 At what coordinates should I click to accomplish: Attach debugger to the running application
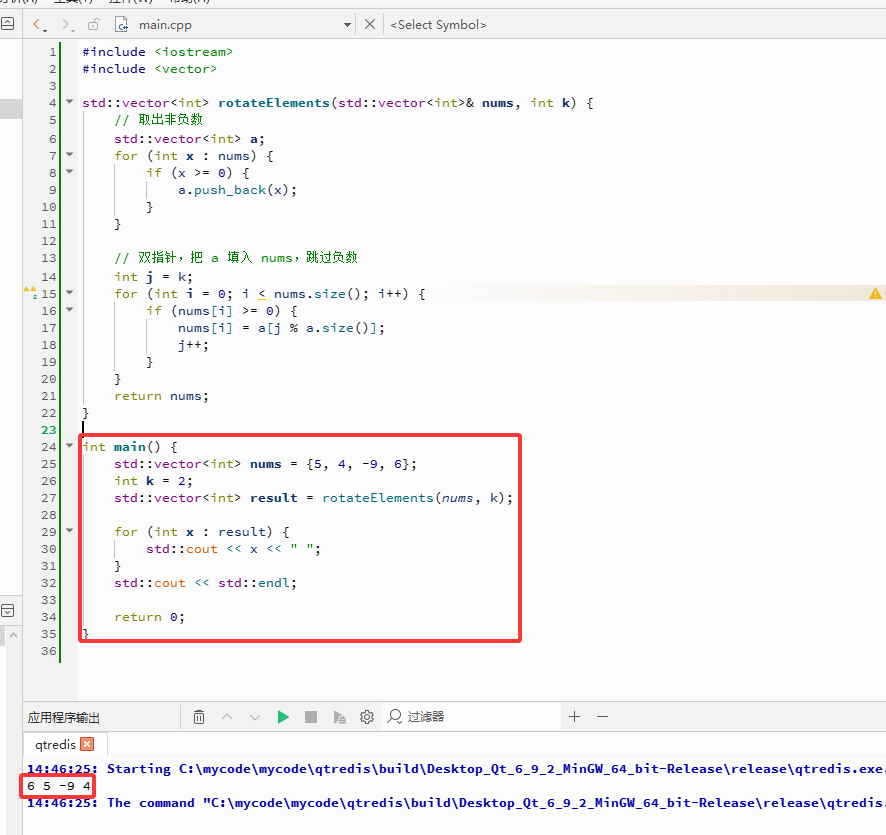coord(339,717)
